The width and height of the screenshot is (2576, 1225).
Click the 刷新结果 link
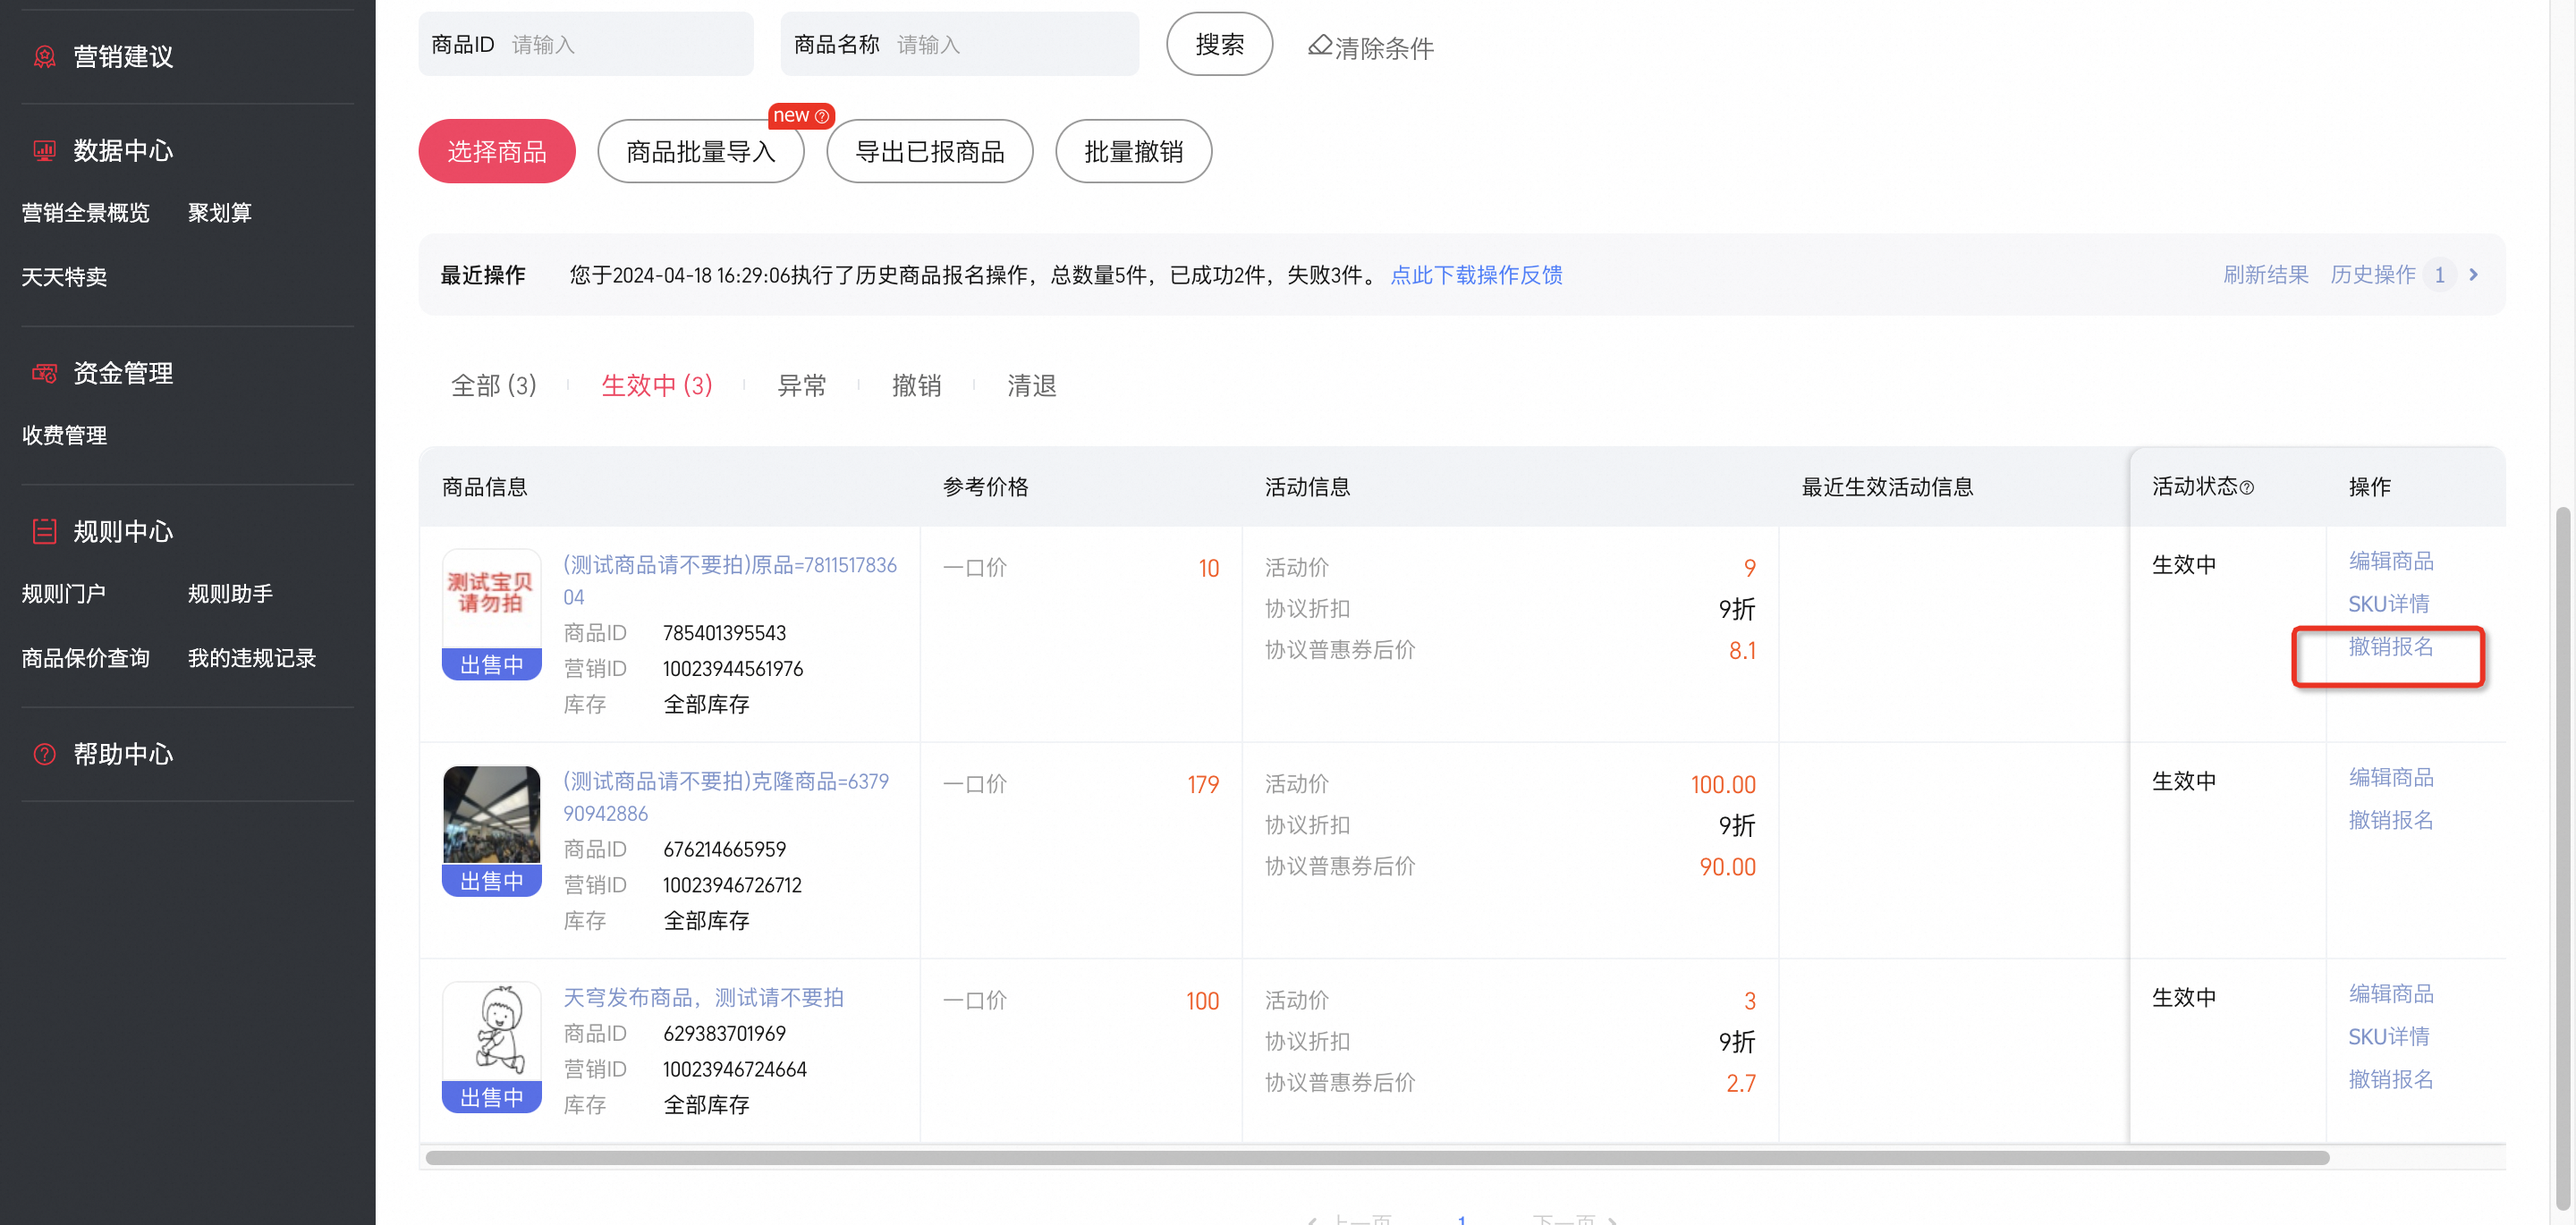pyautogui.click(x=2266, y=275)
